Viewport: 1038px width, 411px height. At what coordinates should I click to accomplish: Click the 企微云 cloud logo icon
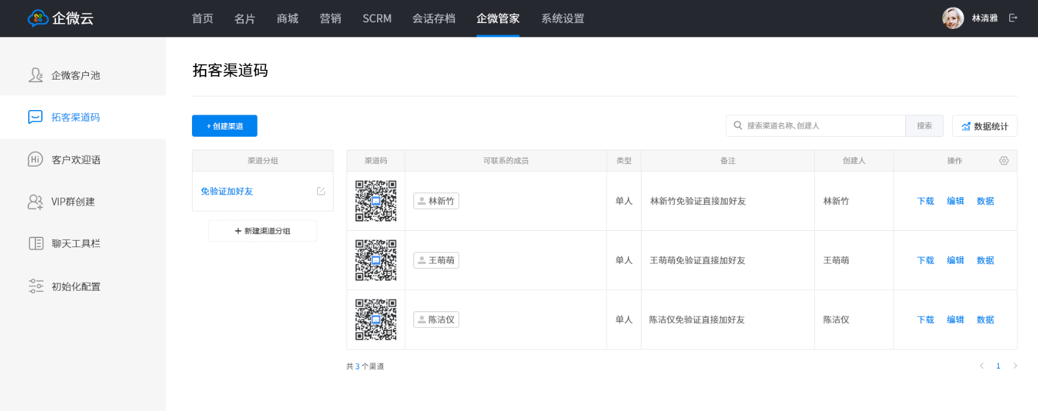pos(38,18)
